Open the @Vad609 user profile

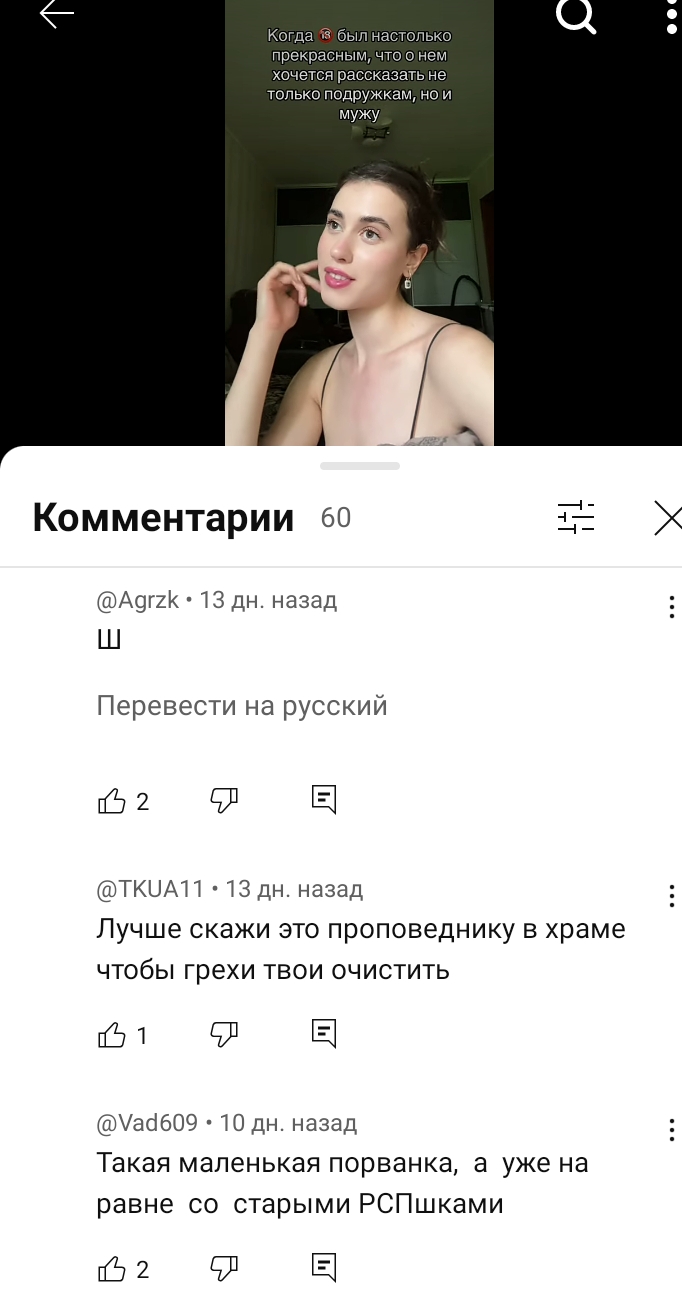coord(147,1123)
